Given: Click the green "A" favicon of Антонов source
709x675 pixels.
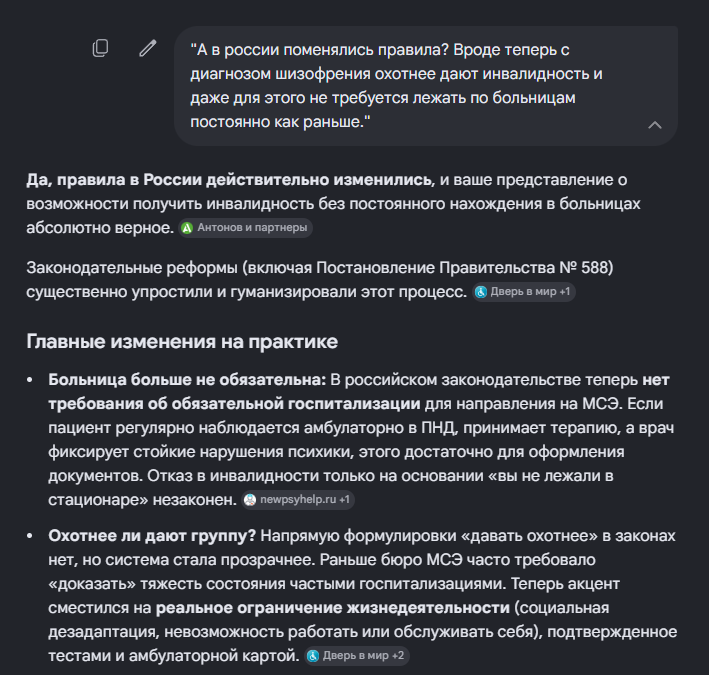Looking at the screenshot, I should pos(187,228).
